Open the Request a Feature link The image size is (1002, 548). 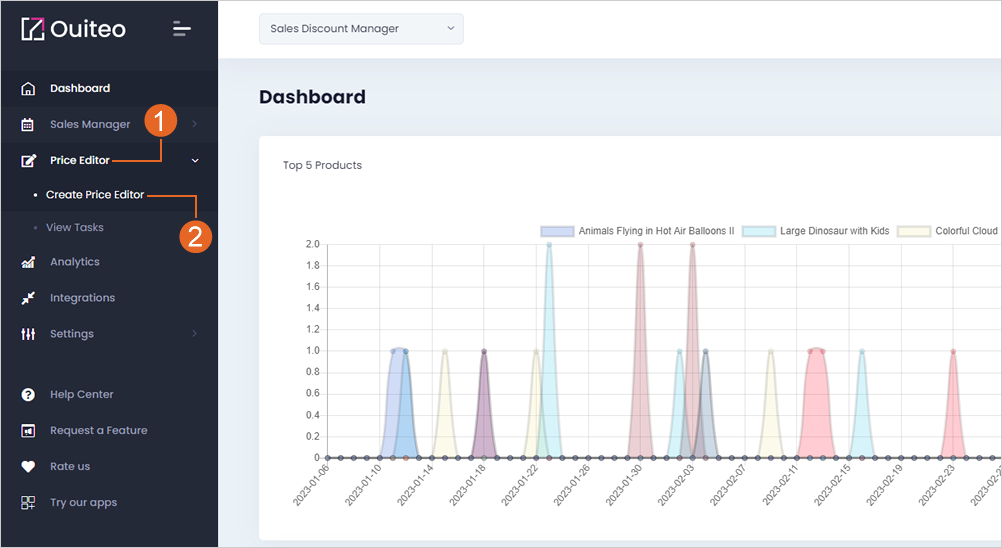click(98, 430)
